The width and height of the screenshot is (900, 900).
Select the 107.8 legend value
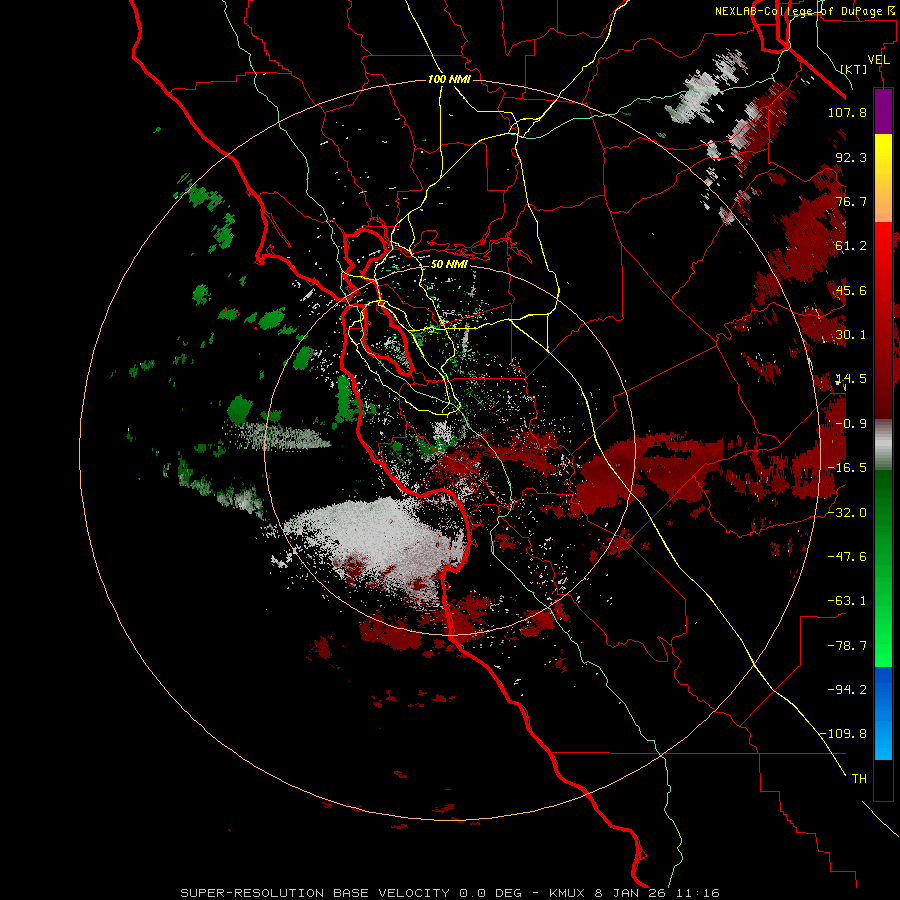coord(847,112)
